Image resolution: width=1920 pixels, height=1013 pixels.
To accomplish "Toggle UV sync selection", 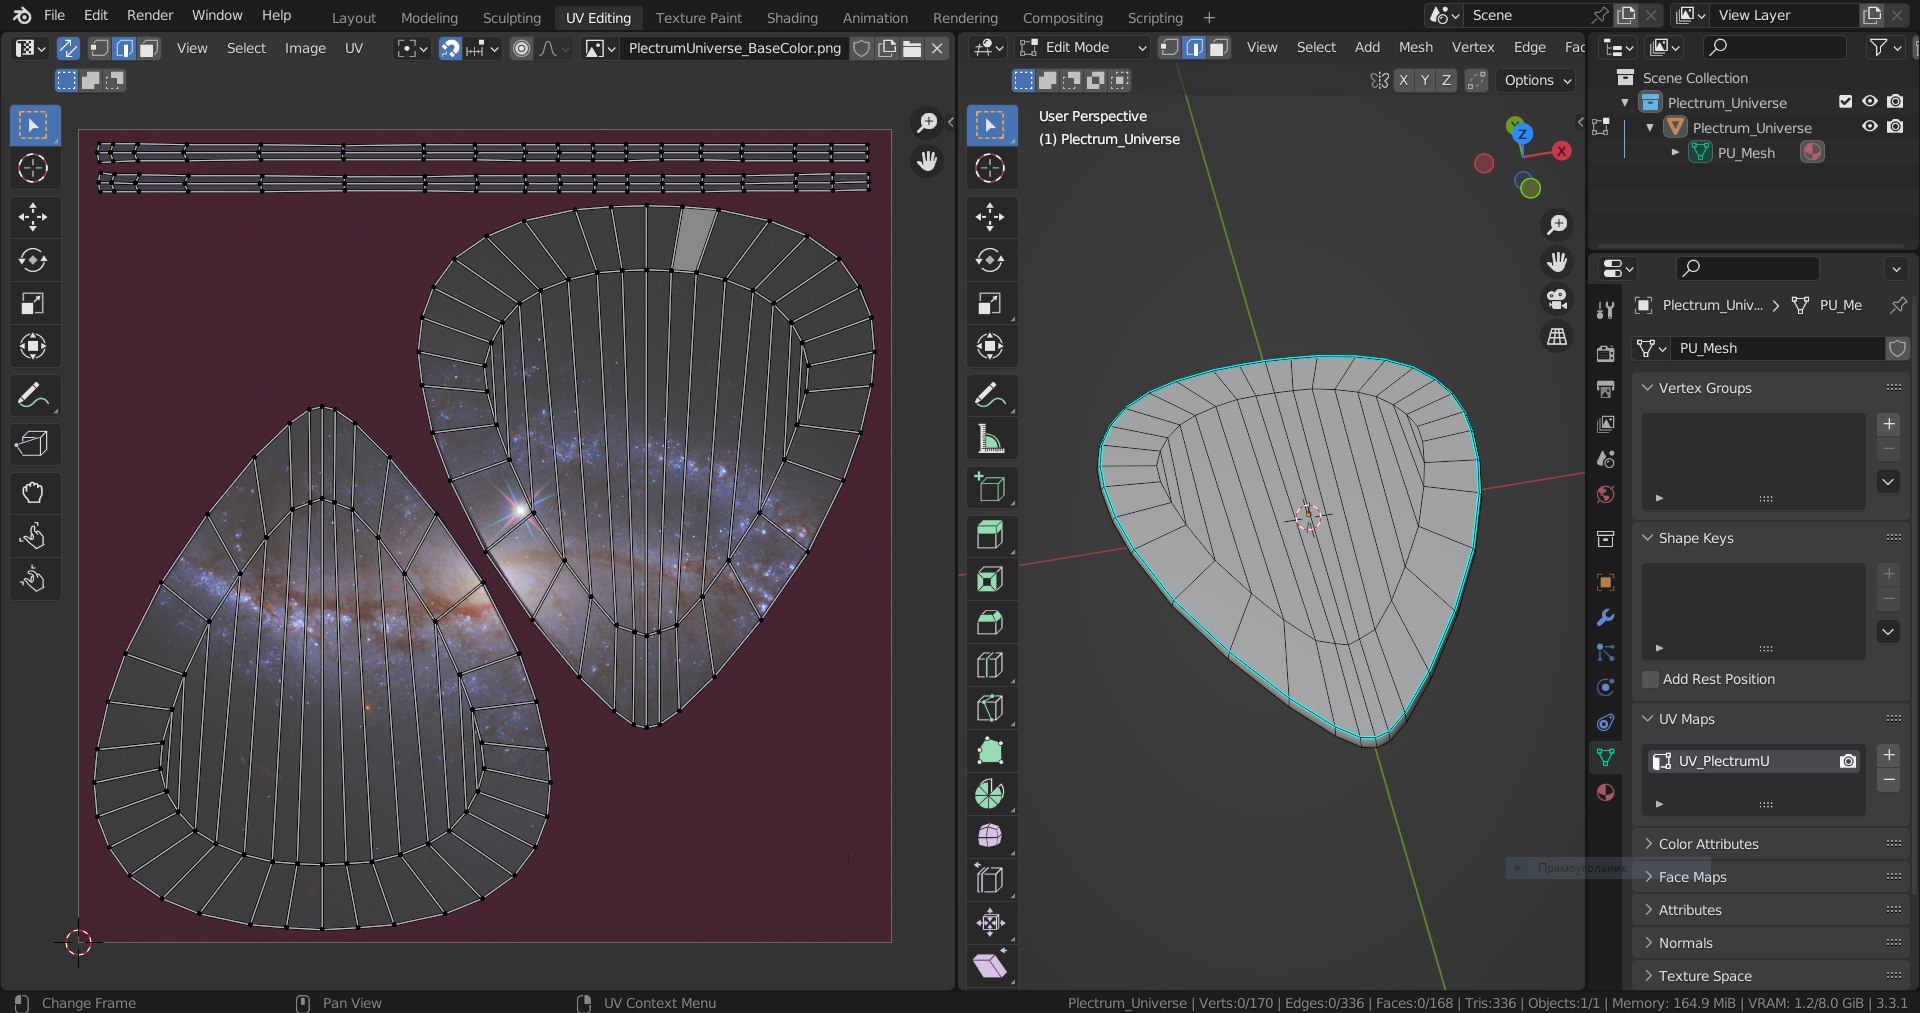I will point(68,48).
